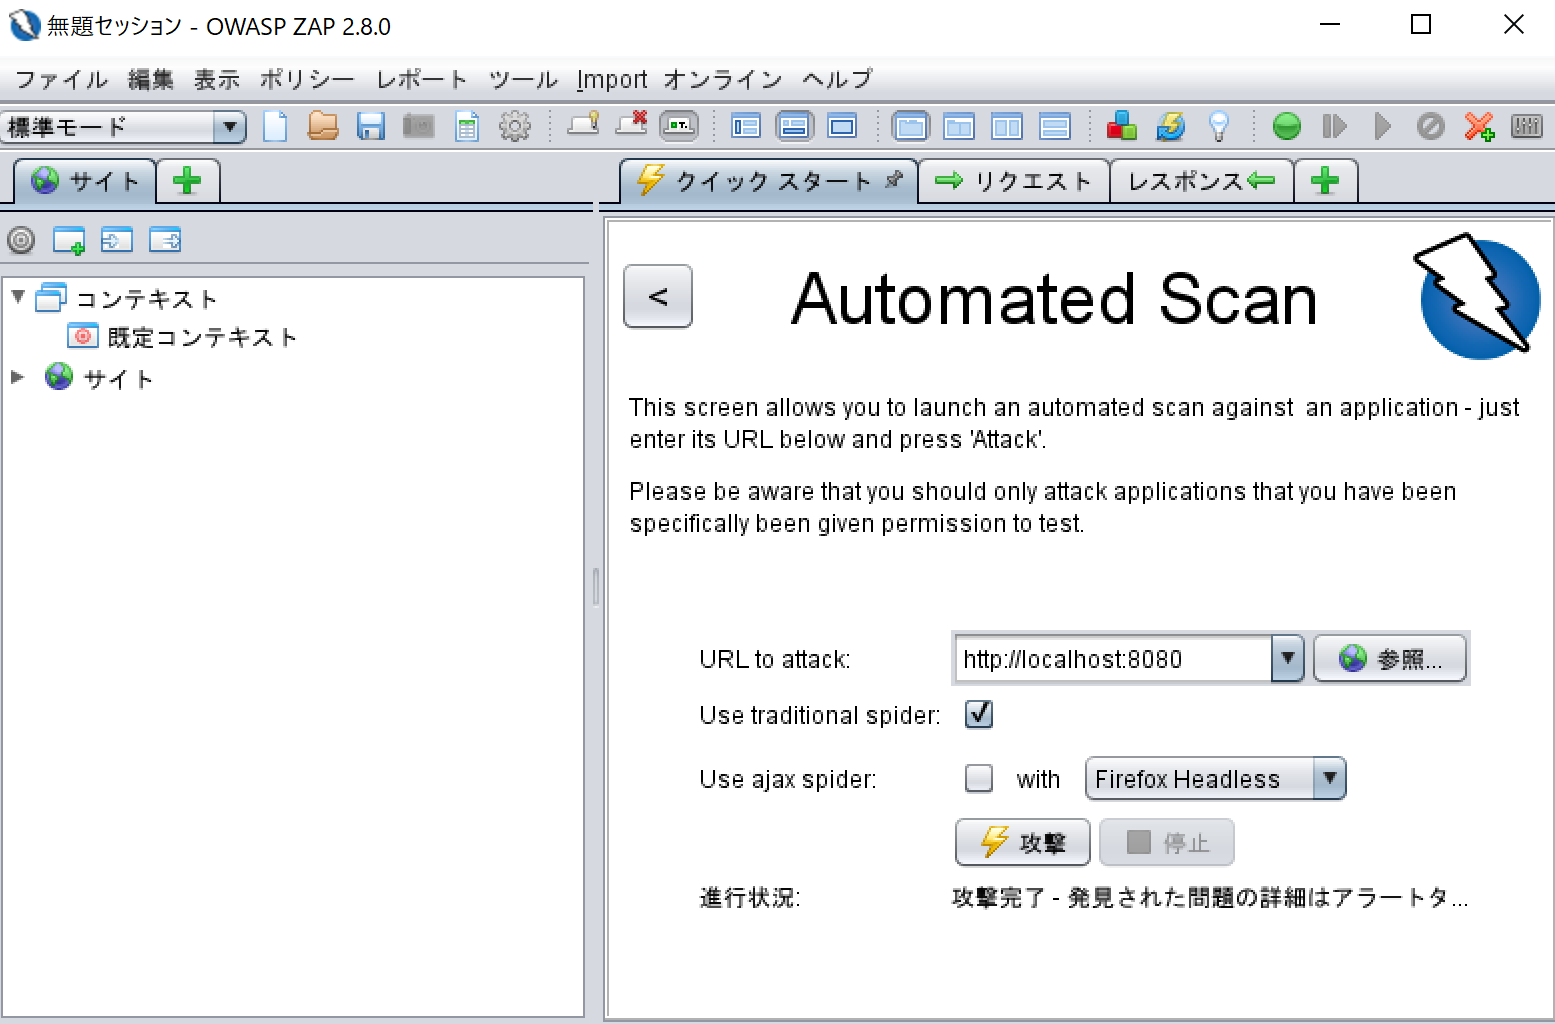Viewport: 1555px width, 1024px height.
Task: Enable the Use ajax spider option
Action: tap(978, 778)
